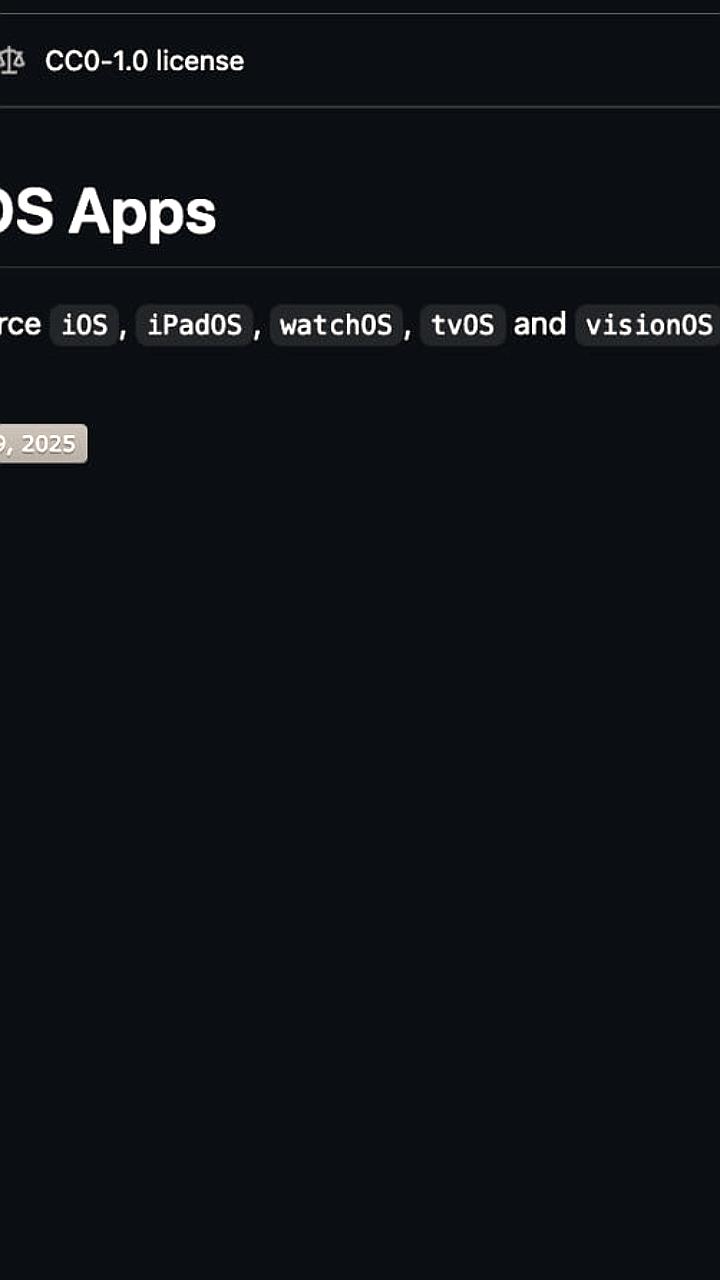Select the iPadOS code tag
This screenshot has height=1280, width=720.
click(x=195, y=325)
